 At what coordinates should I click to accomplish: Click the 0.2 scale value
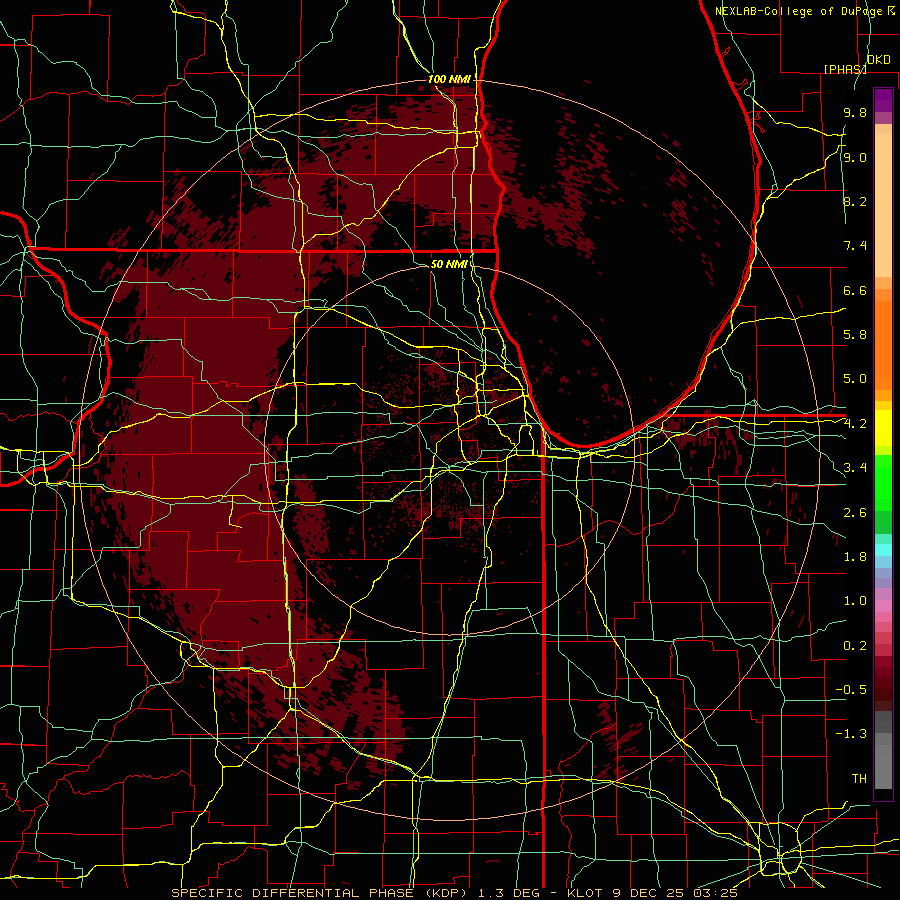(x=855, y=646)
